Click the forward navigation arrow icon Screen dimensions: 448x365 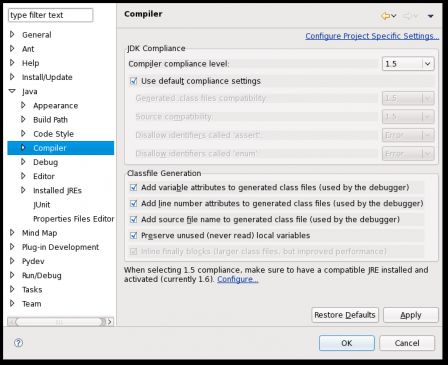tap(407, 16)
